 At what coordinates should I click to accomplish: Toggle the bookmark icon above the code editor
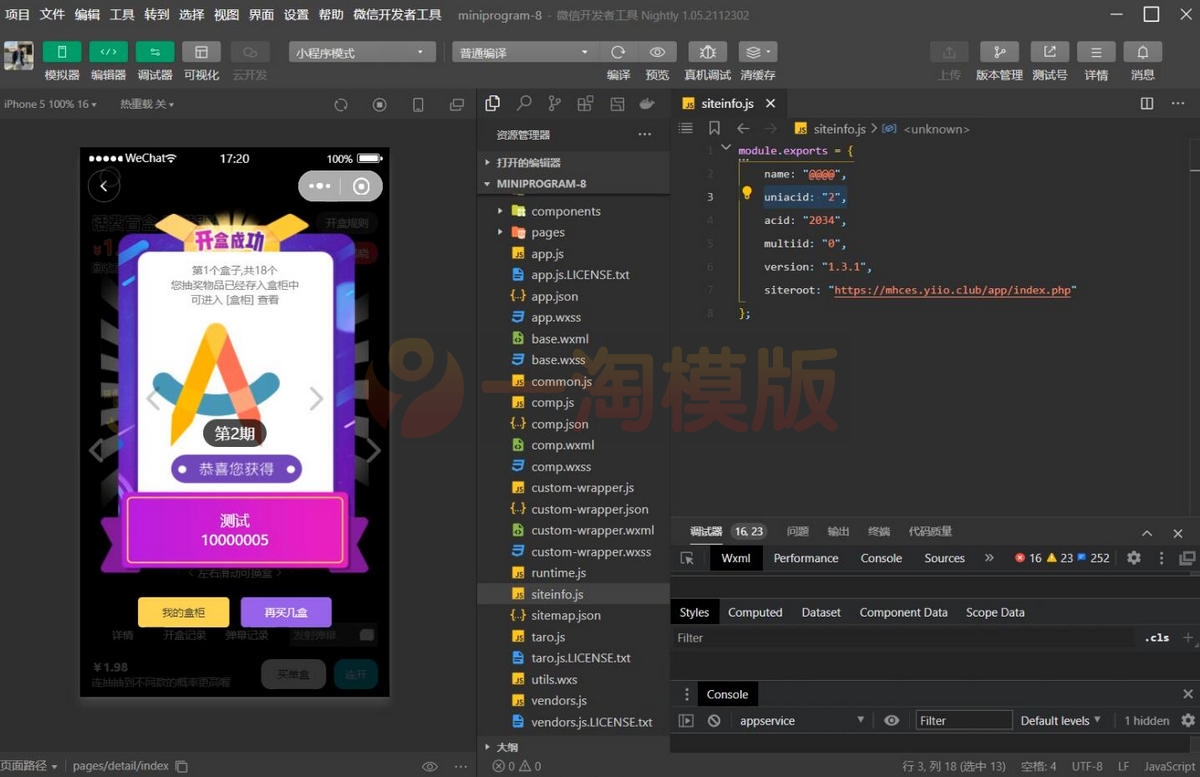713,128
